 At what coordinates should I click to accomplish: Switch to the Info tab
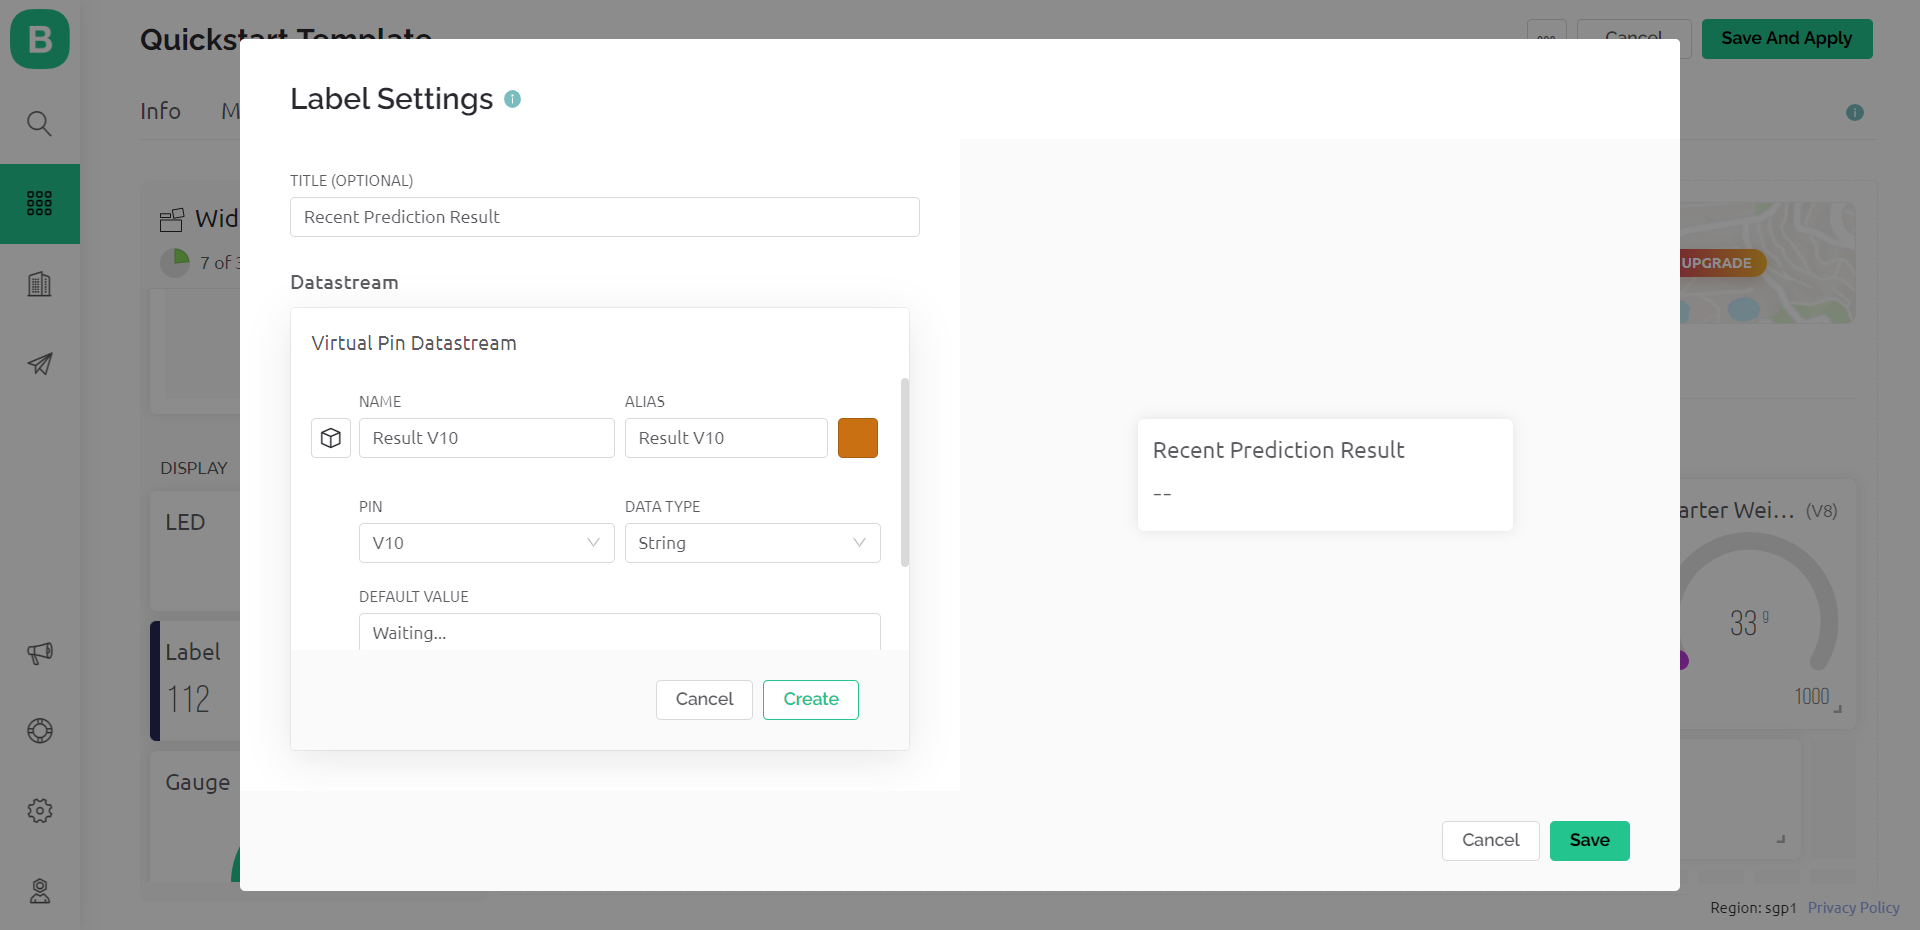click(160, 111)
